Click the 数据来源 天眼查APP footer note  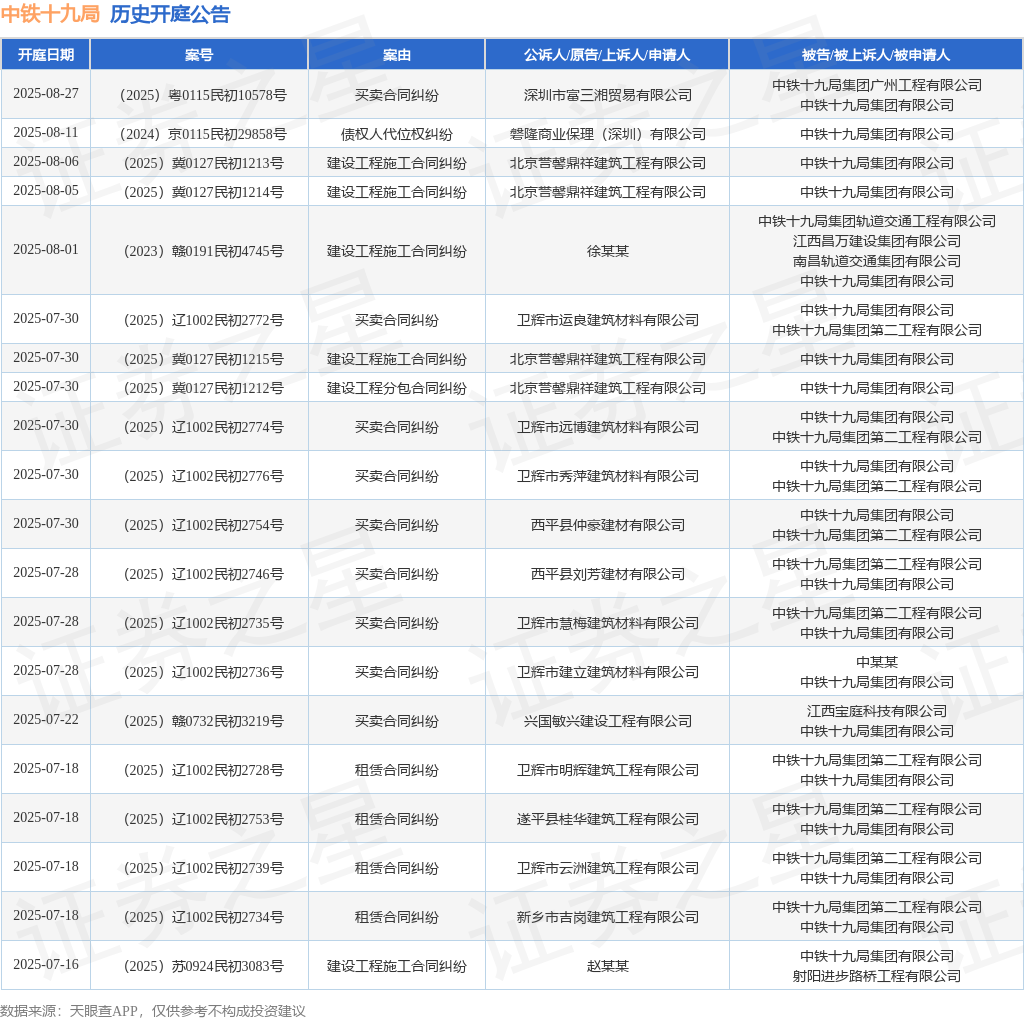(153, 1011)
